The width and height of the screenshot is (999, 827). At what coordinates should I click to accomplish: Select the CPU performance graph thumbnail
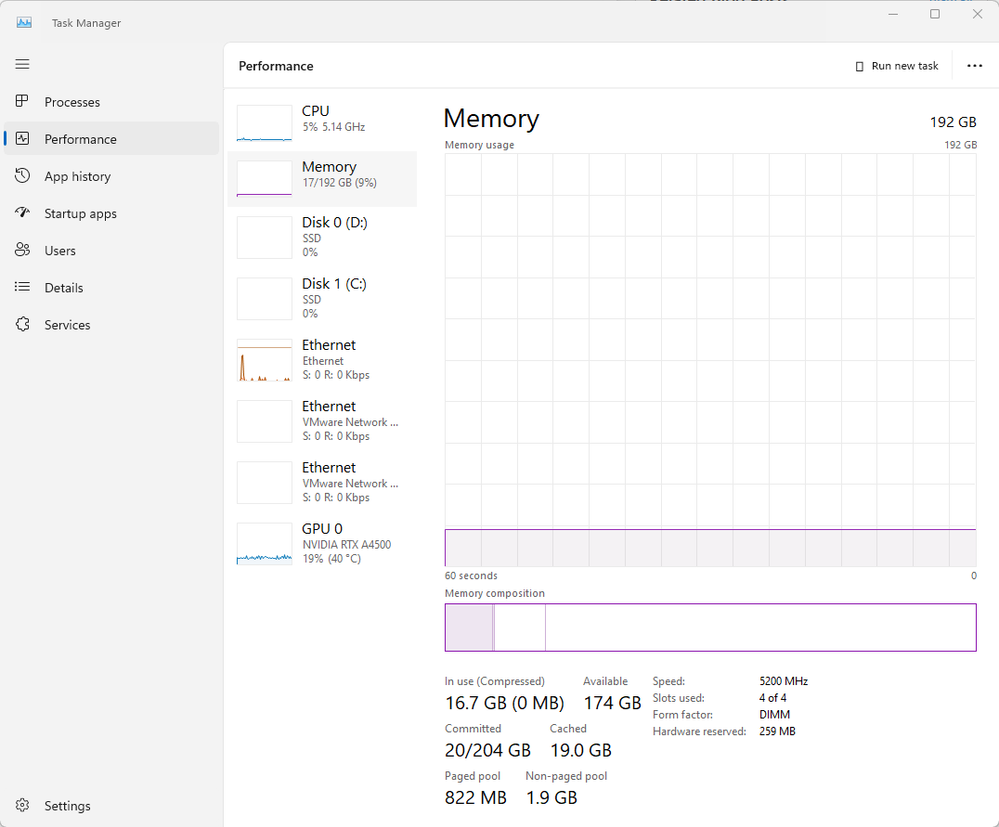(264, 122)
